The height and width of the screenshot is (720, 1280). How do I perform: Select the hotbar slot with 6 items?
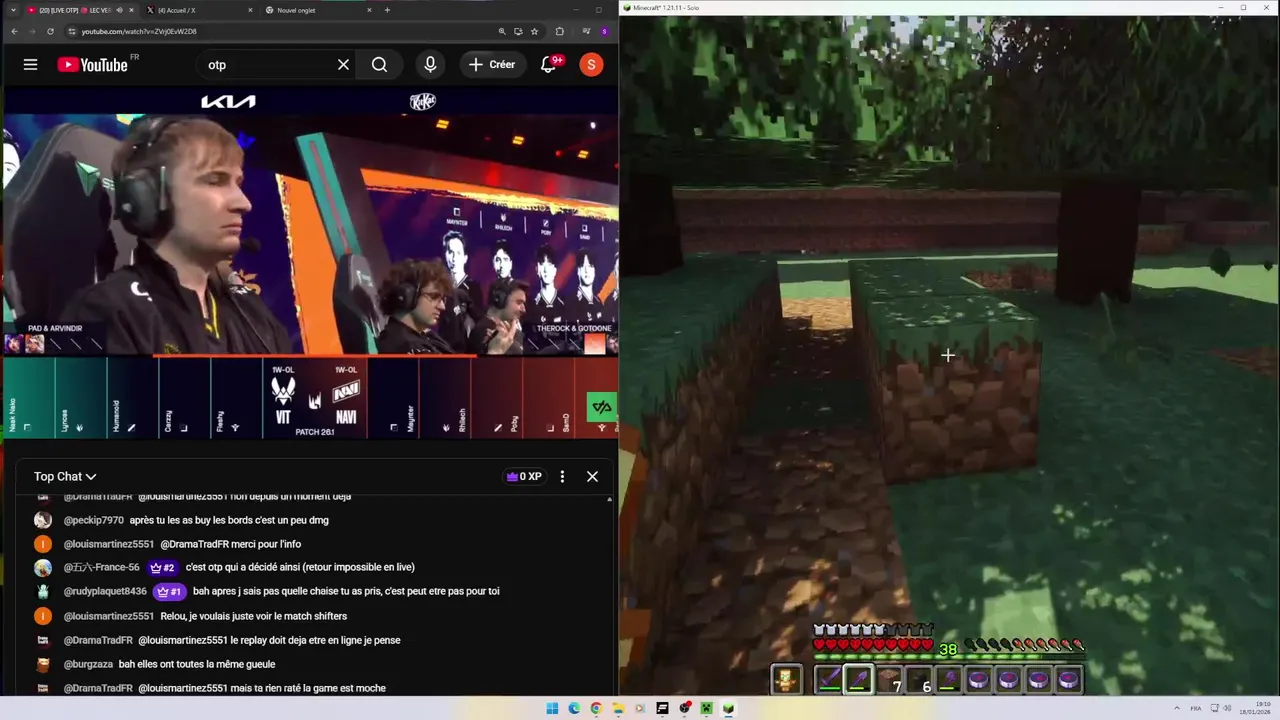(918, 680)
